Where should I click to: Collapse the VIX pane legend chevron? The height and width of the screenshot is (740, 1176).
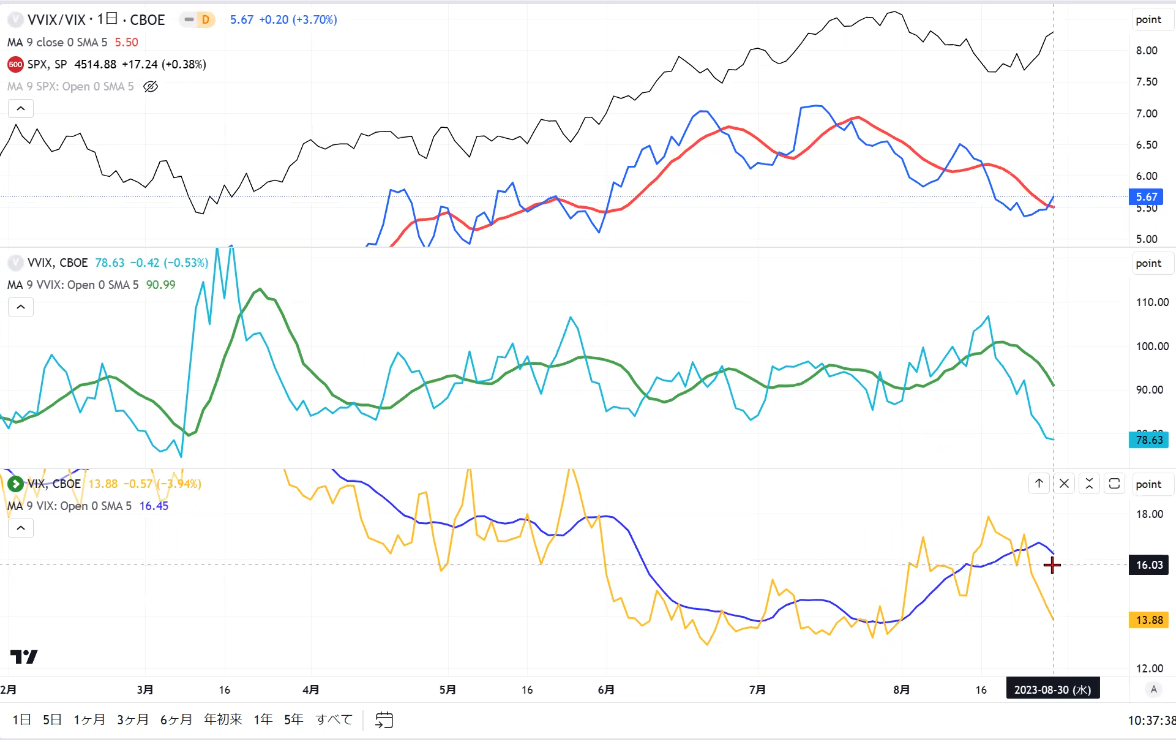21,528
